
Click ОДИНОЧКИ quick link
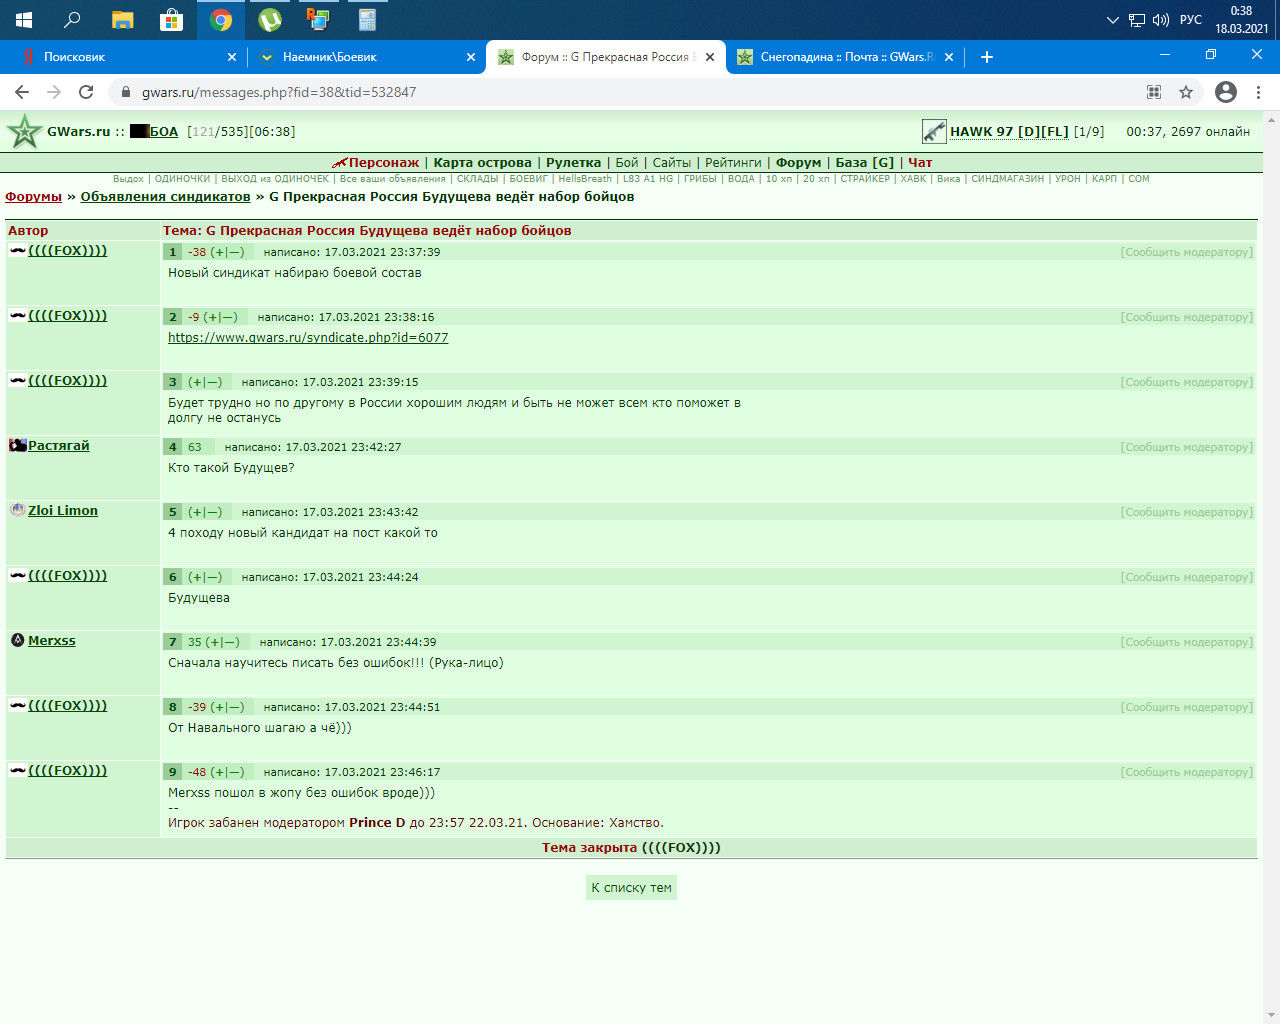[182, 179]
